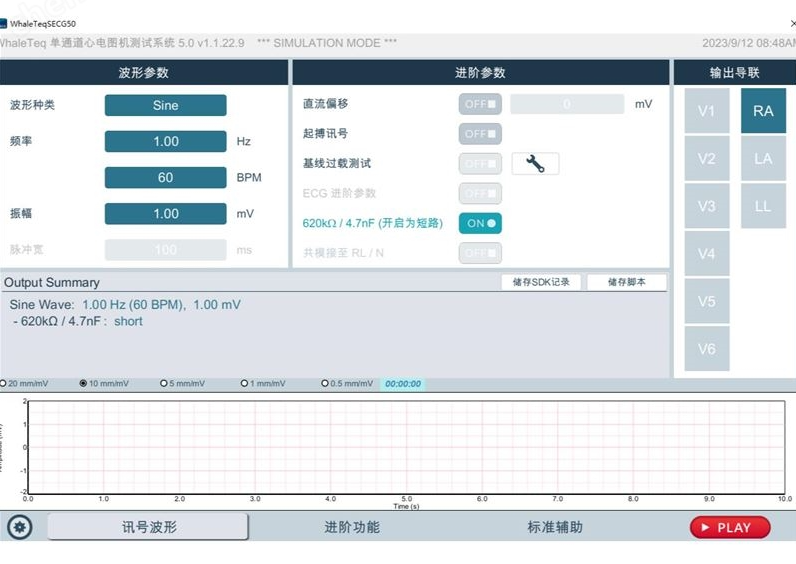796x564 pixels.
Task: Open settings with the gear icon
Action: 20,527
